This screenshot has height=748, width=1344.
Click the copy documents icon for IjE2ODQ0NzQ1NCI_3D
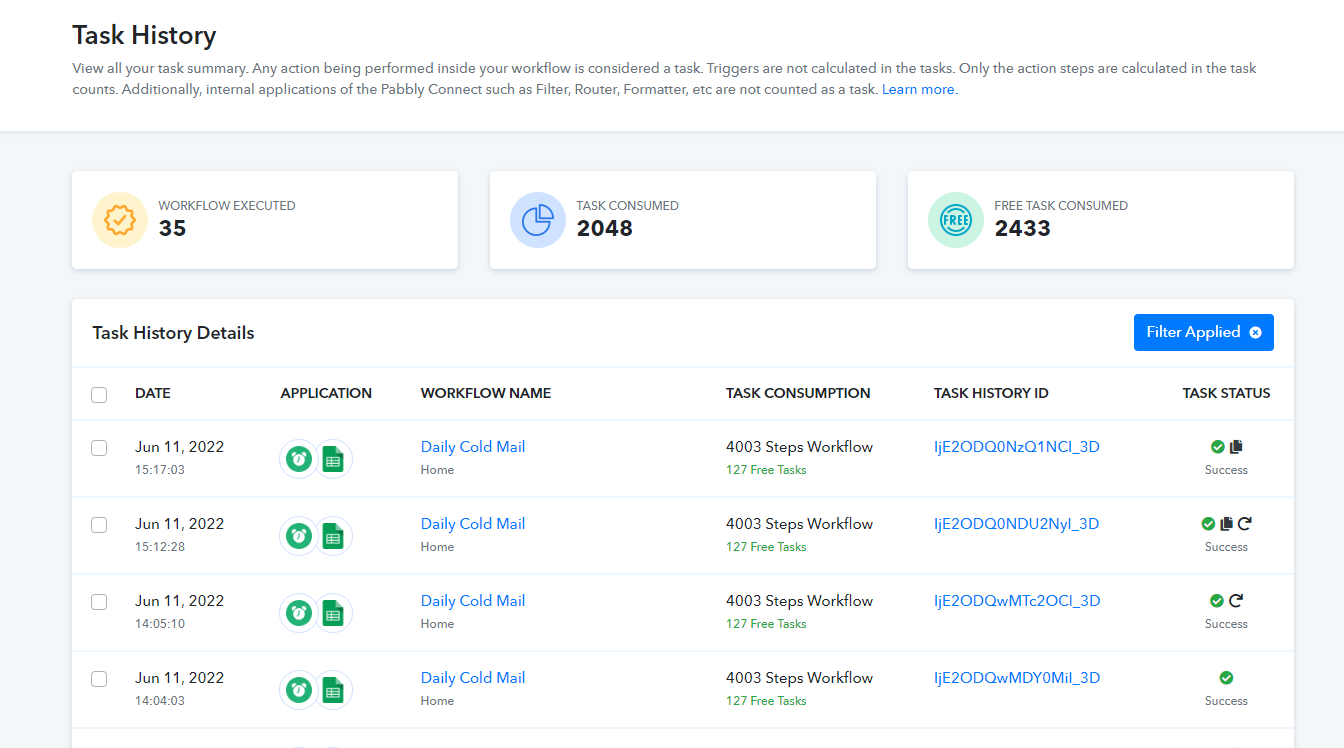tap(1236, 447)
